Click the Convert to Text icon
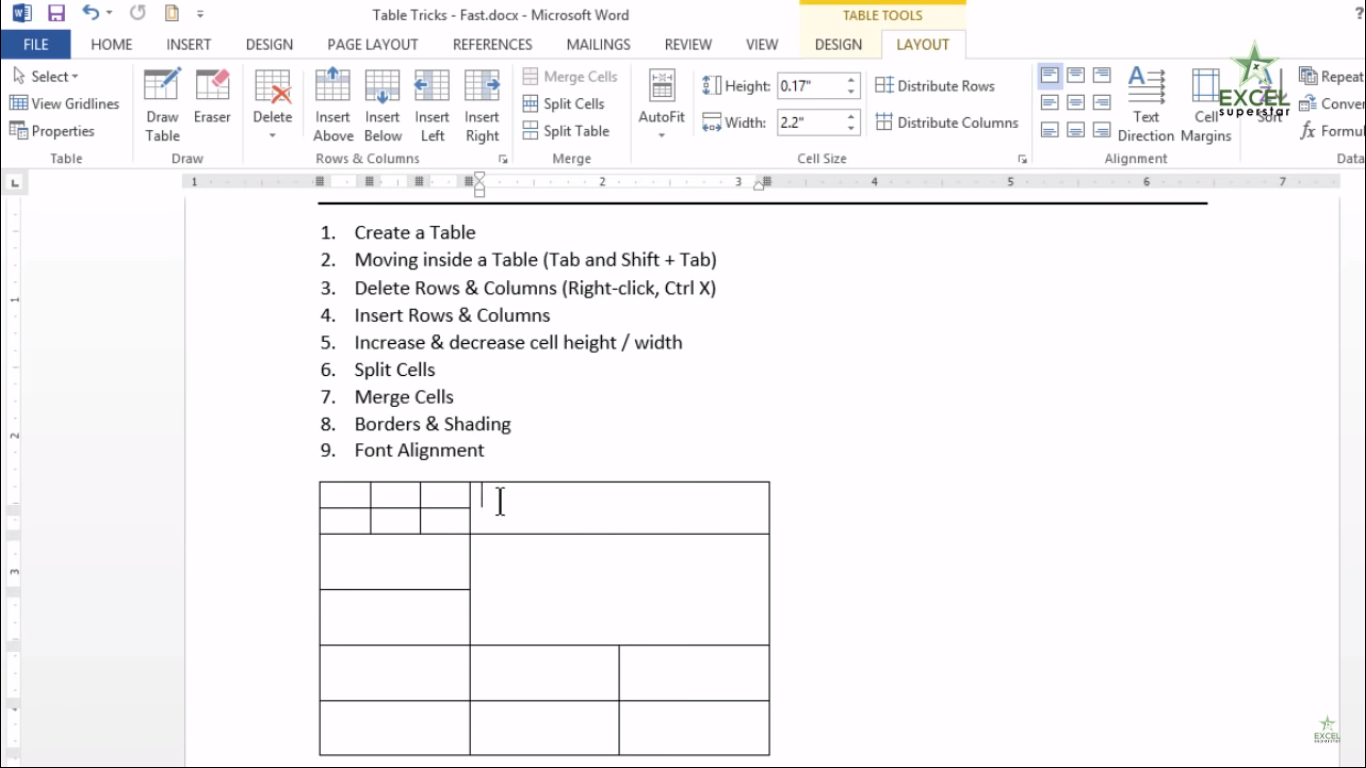The width and height of the screenshot is (1366, 768). click(1308, 103)
